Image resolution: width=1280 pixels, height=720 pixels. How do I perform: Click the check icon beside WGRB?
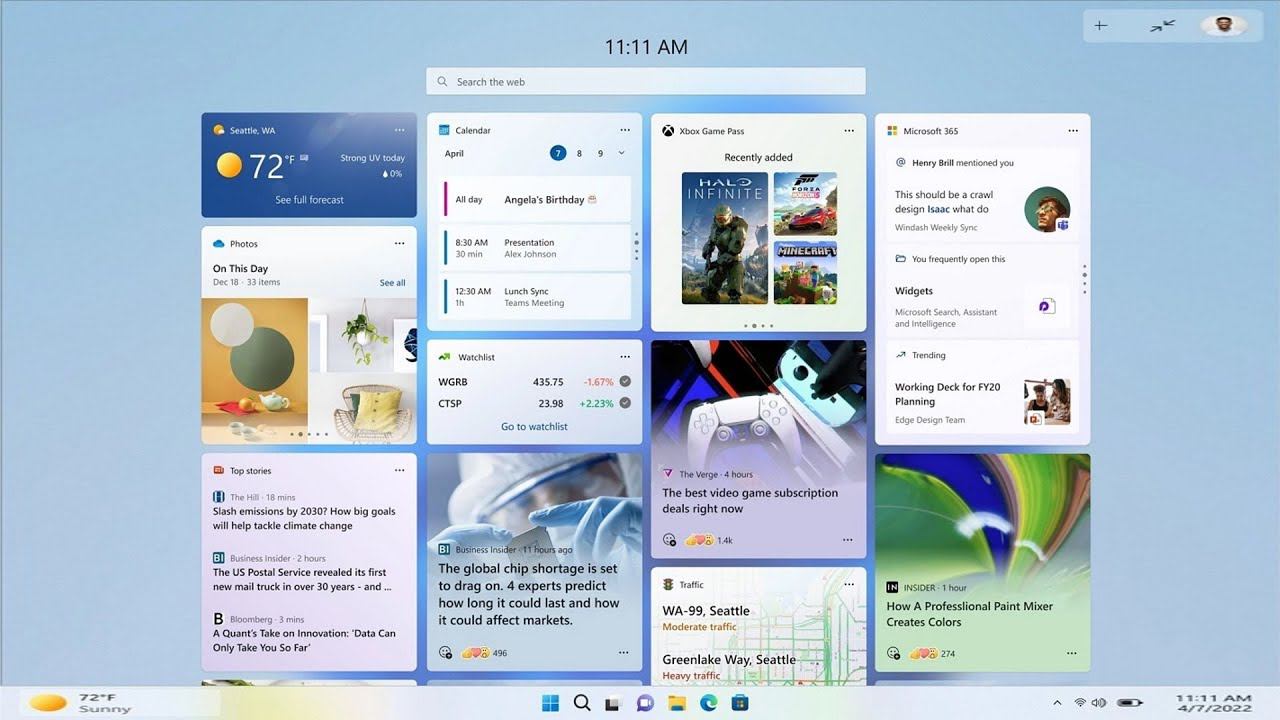[625, 381]
